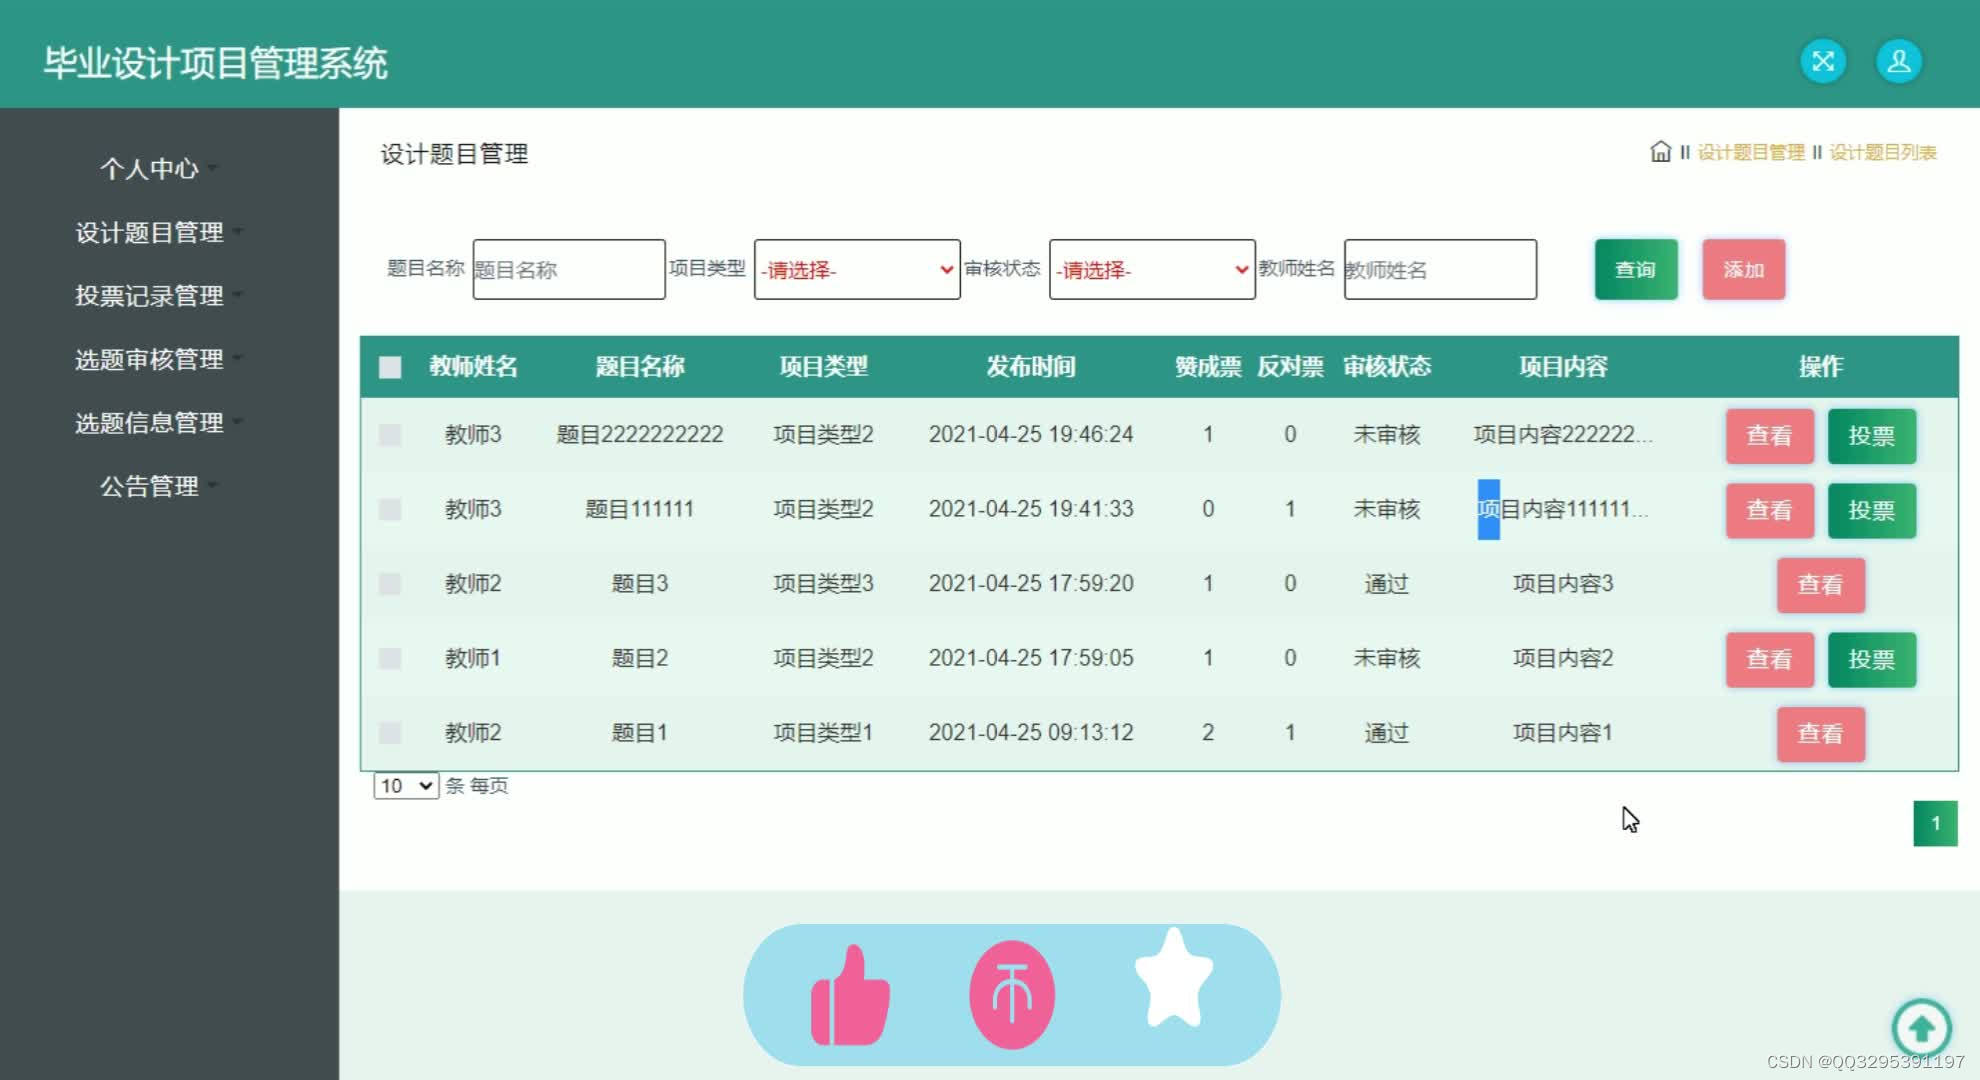This screenshot has width=1980, height=1080.
Task: Click the 审核状态 column header
Action: coord(1387,367)
